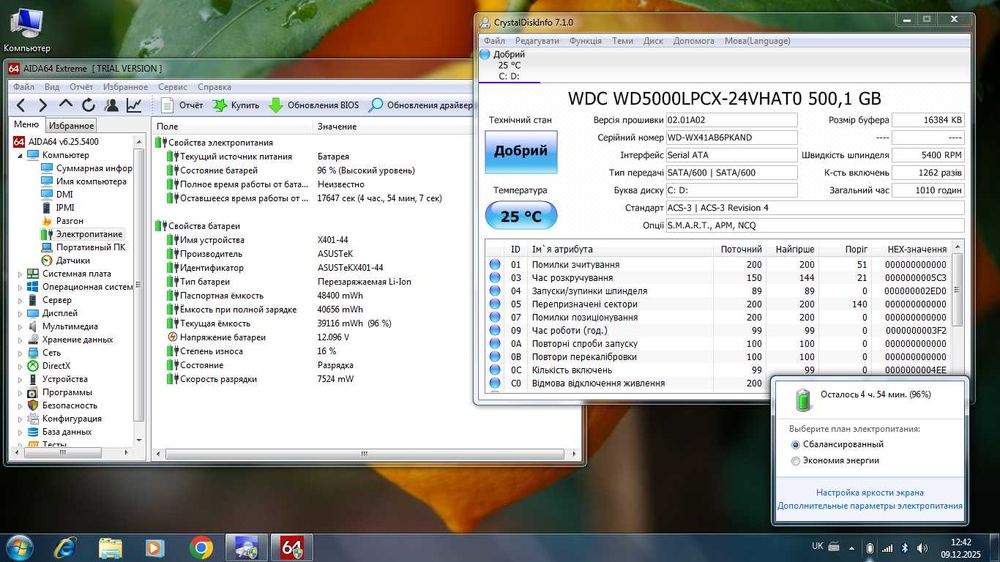Expand the Сервер tree node
The height and width of the screenshot is (562, 1000).
[x=20, y=300]
